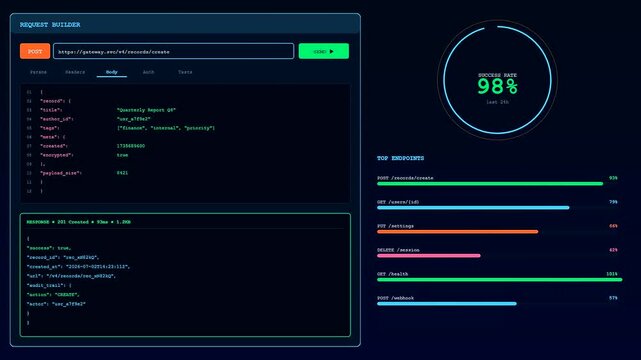Click the "actor" response line
Image resolution: width=641 pixels, height=360 pixels.
(x=56, y=304)
